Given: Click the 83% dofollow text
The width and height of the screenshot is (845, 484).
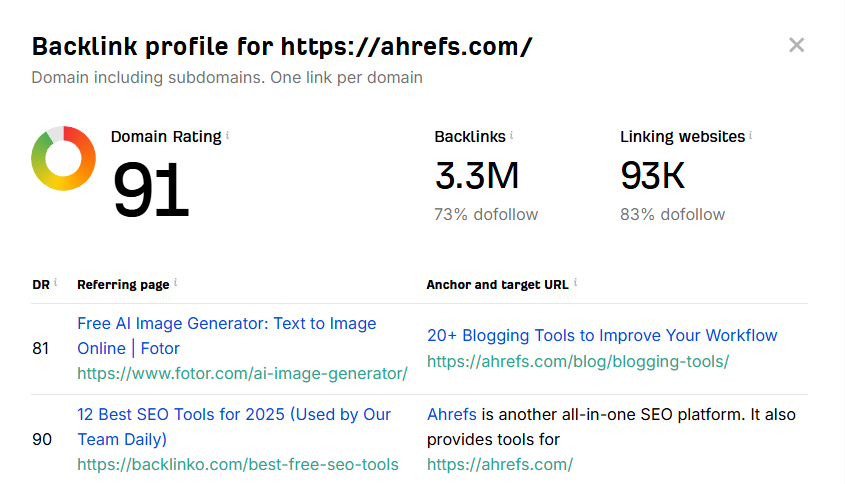Looking at the screenshot, I should [673, 215].
